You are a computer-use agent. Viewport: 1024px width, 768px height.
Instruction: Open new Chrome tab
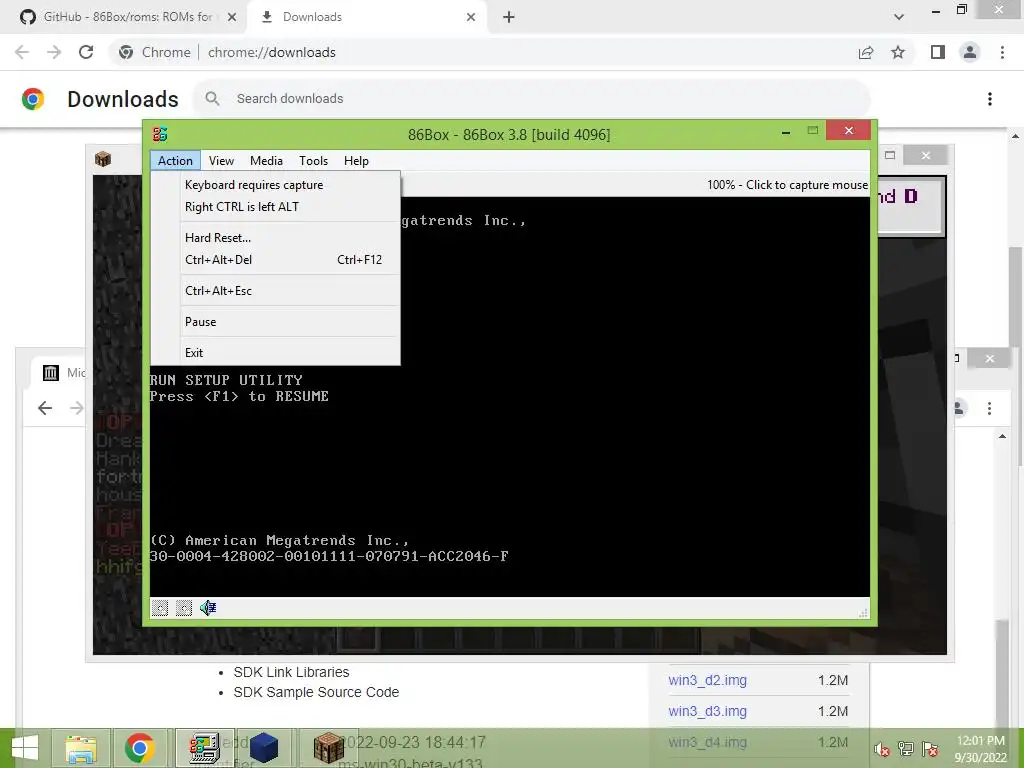point(509,17)
